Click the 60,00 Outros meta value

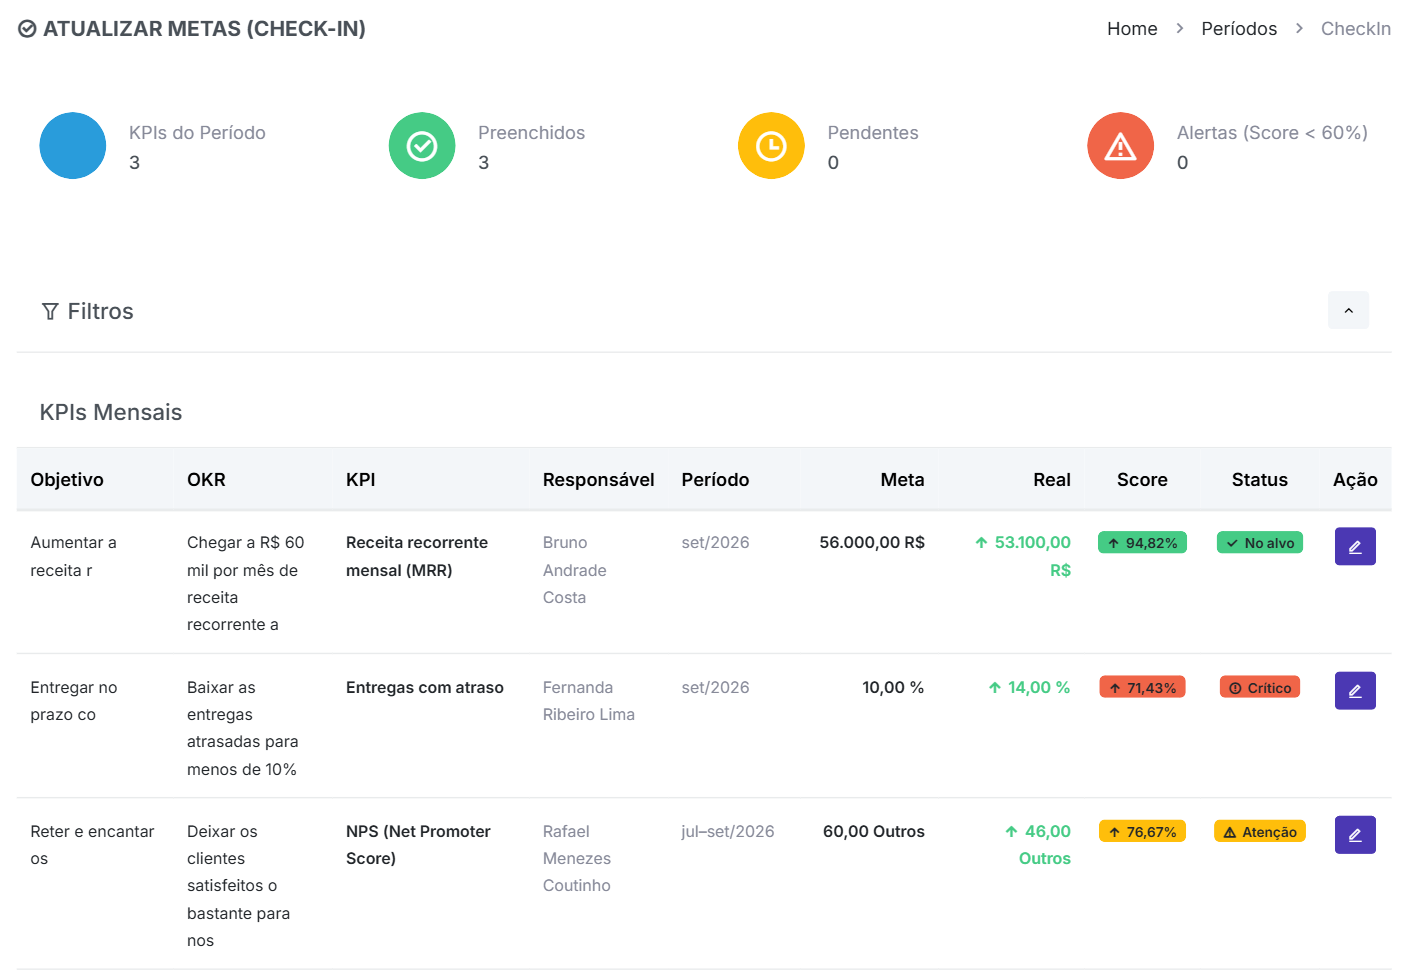coord(874,831)
